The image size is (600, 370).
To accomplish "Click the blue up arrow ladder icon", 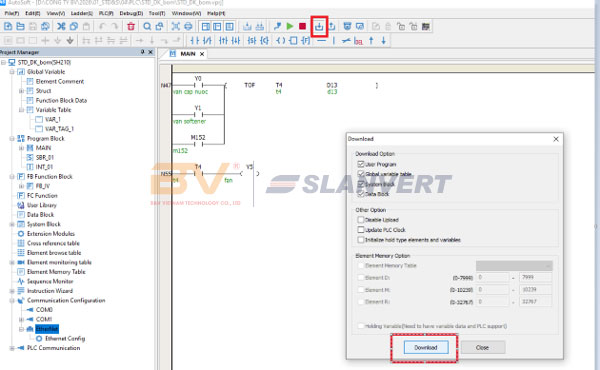I will pyautogui.click(x=371, y=41).
